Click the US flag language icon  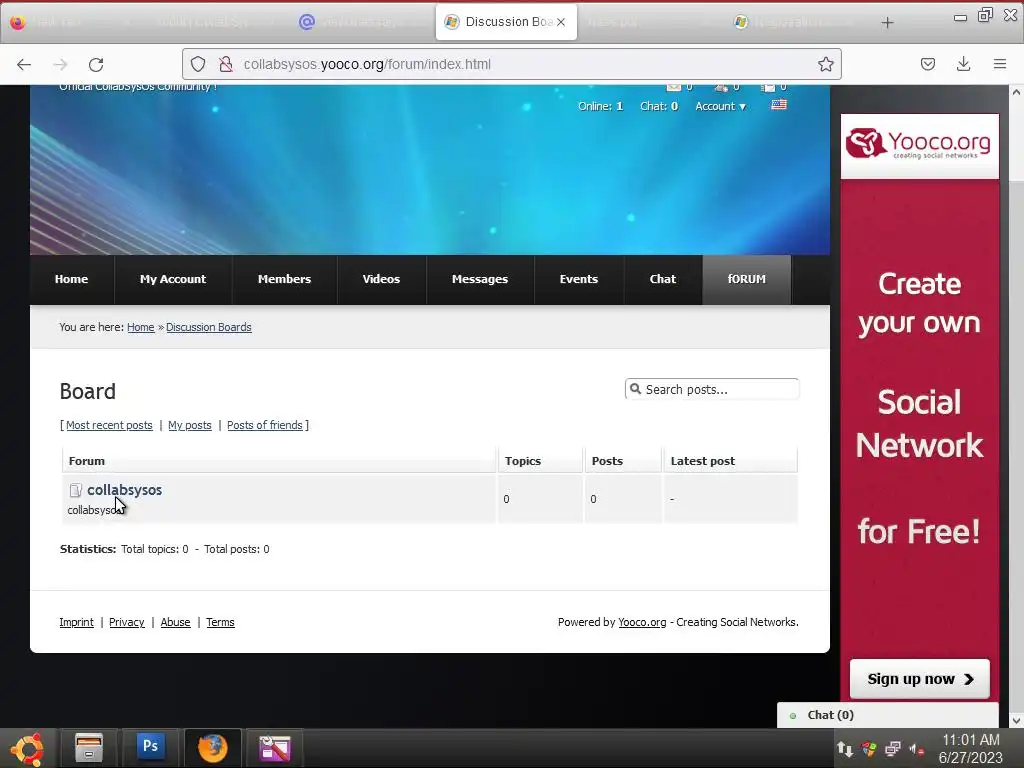point(778,104)
